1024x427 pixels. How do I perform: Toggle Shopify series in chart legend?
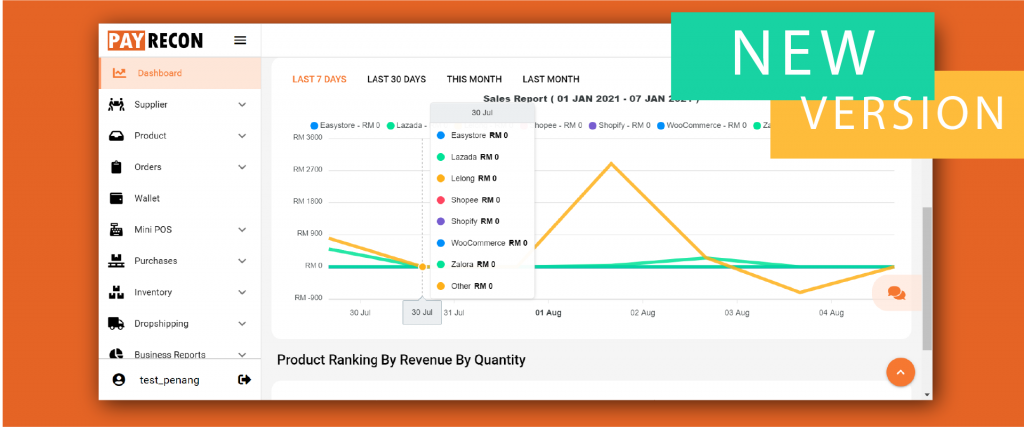618,126
